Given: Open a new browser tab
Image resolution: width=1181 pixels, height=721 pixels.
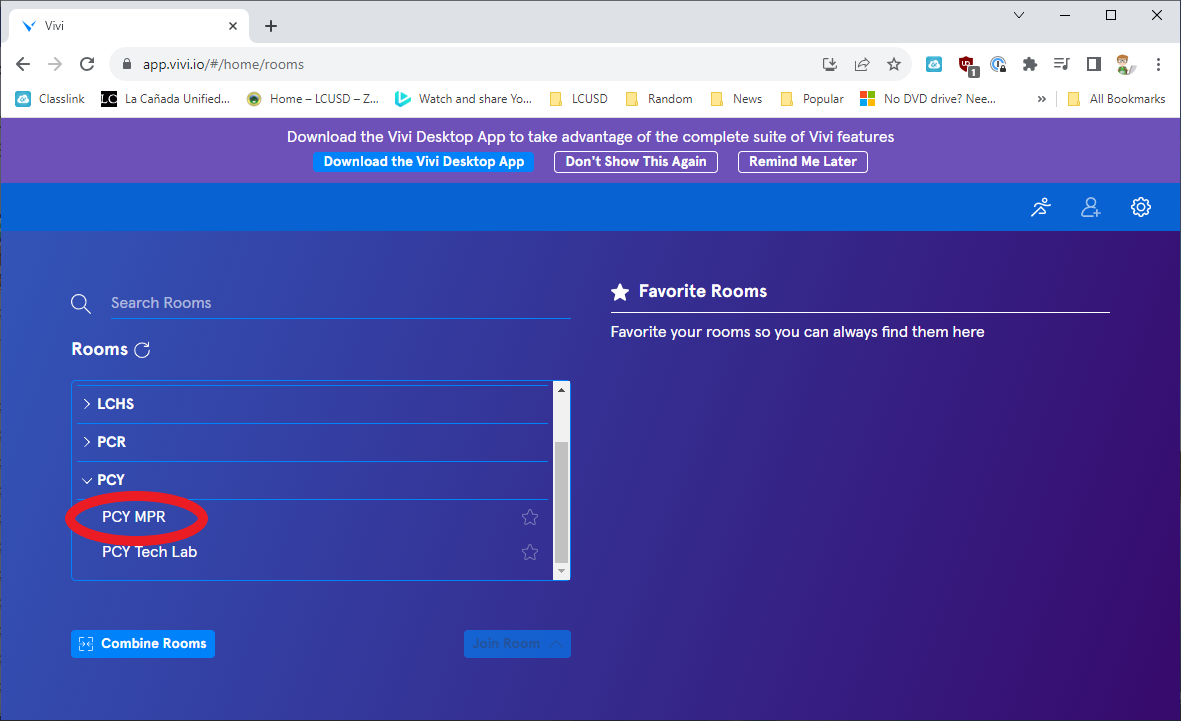Looking at the screenshot, I should [271, 26].
